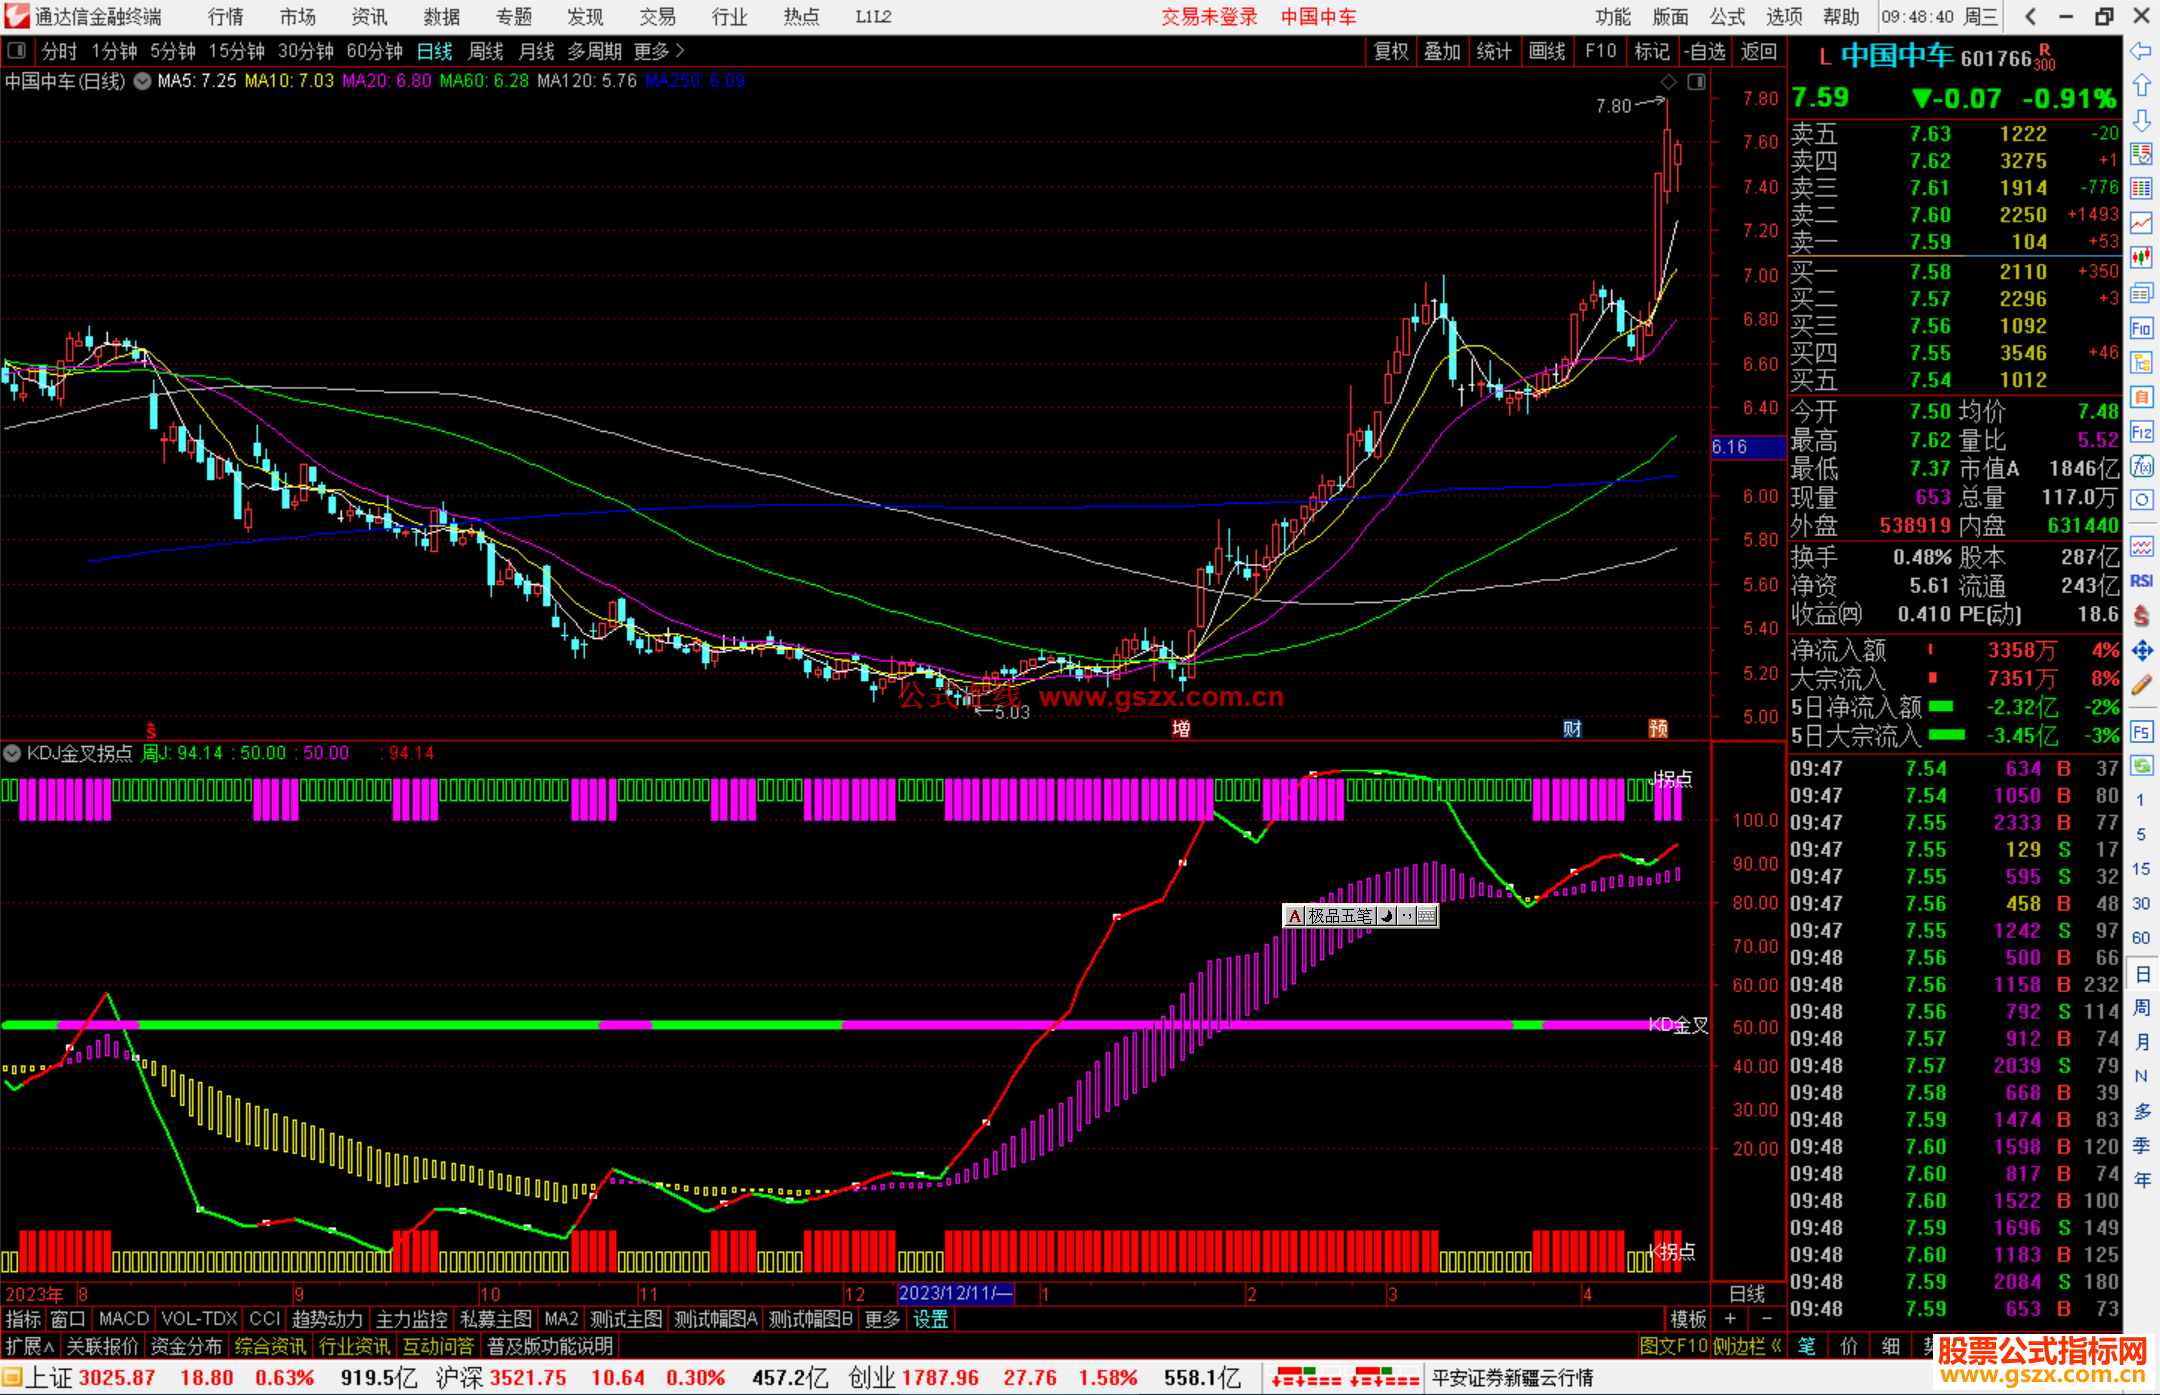Click the candlestick chart sidebar icon
The width and height of the screenshot is (2160, 1395).
pos(2141,258)
